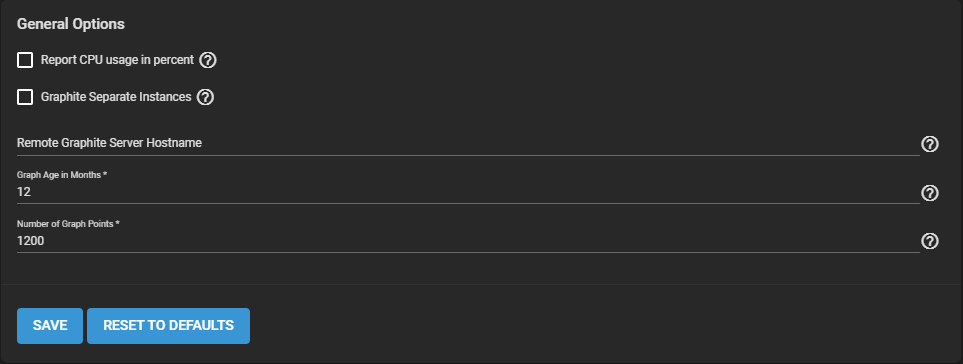The image size is (963, 364).
Task: Click the blank footer area beside Reset to Defaults
Action: pos(602,326)
